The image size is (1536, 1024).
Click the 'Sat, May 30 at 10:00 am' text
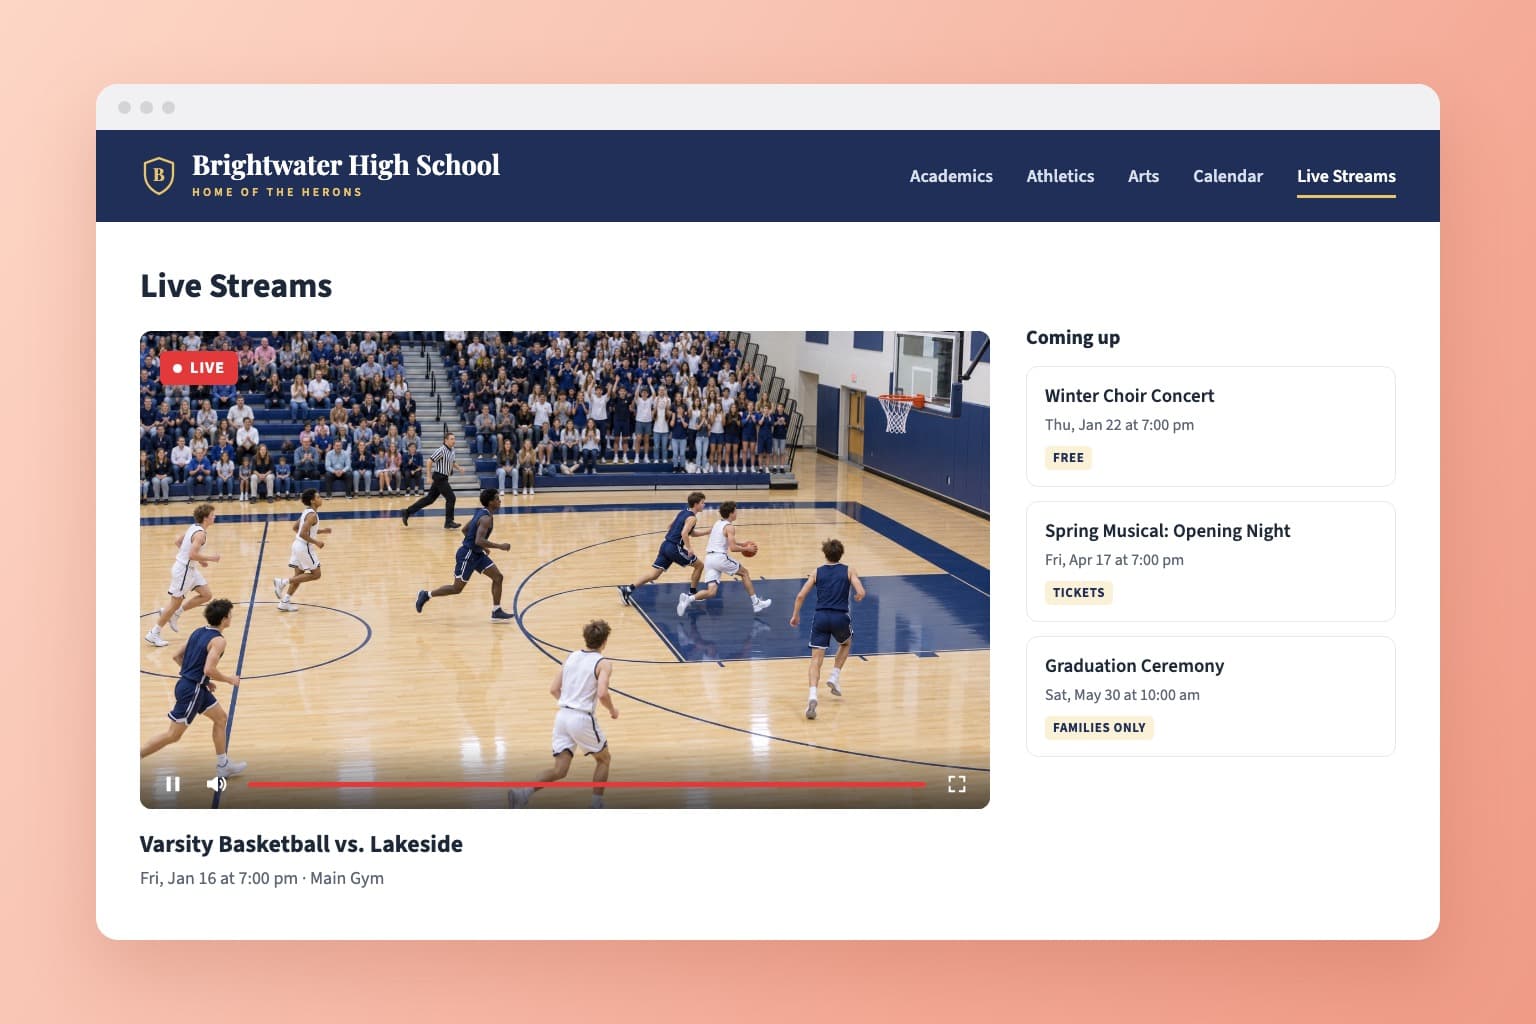tap(1122, 695)
